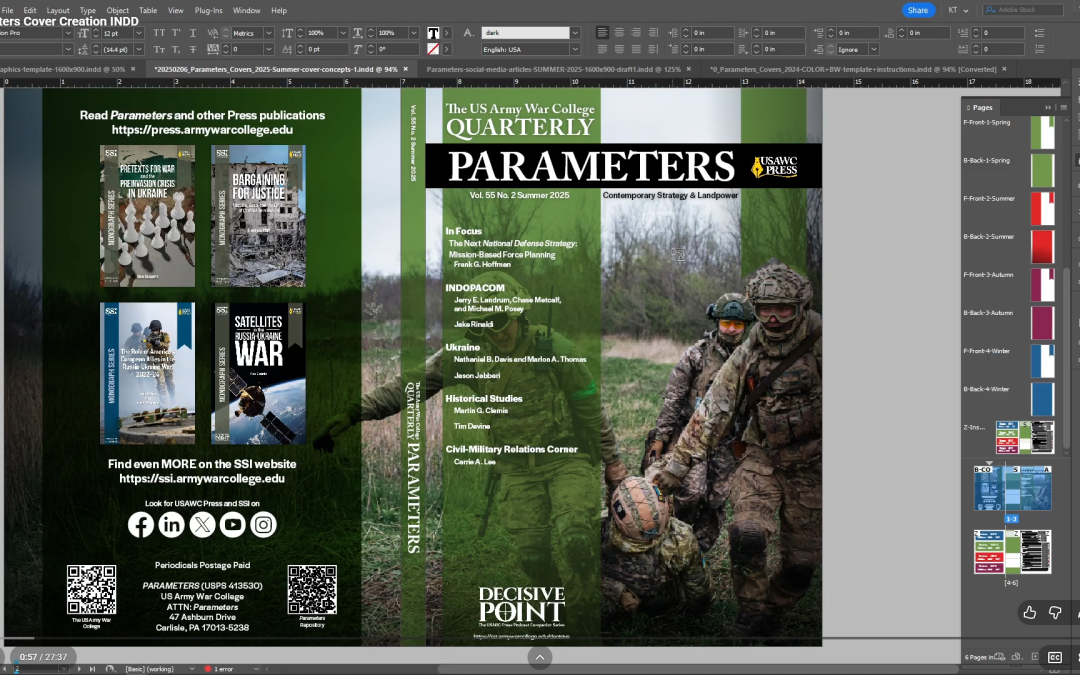The width and height of the screenshot is (1080, 675).
Task: Open the Table menu
Action: tap(148, 10)
